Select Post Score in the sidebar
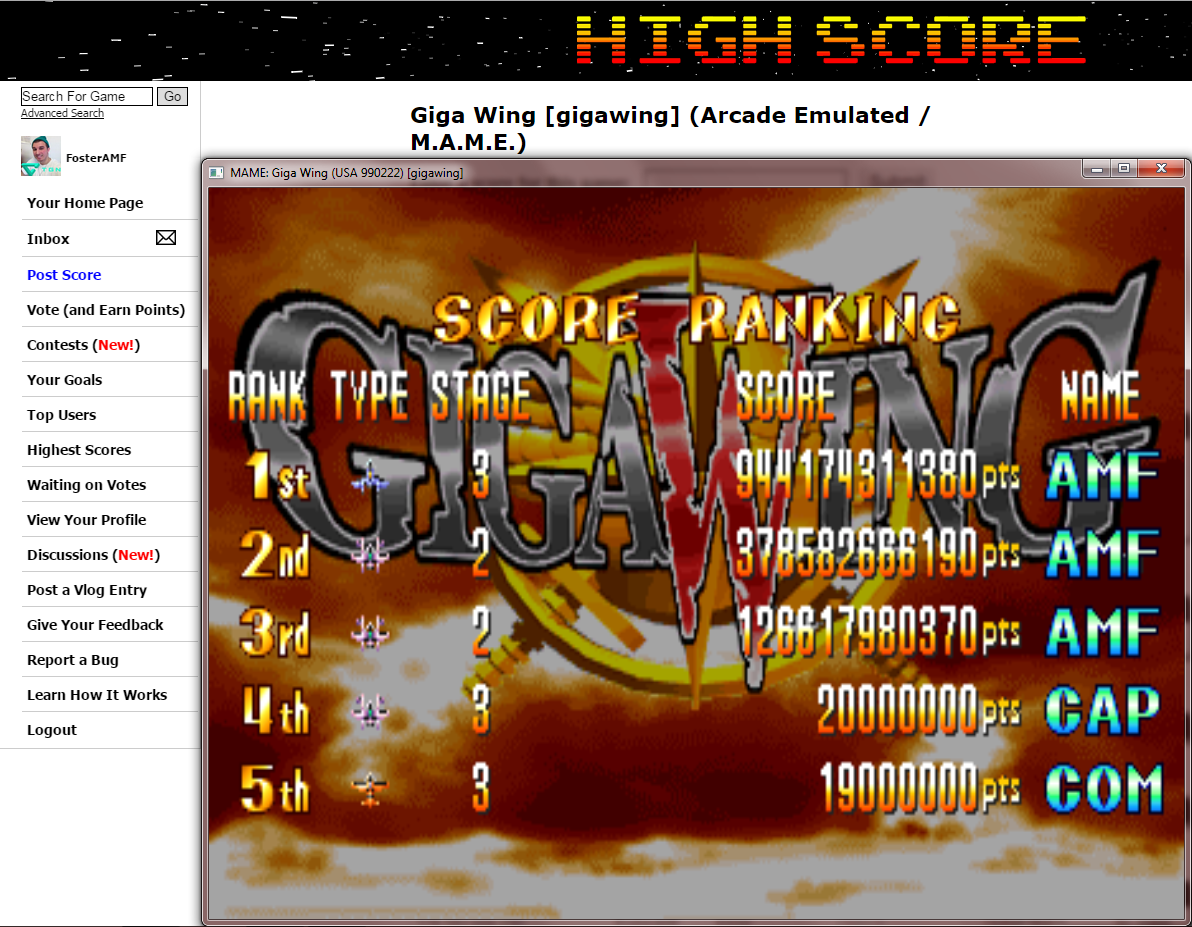Screen dimensions: 1192x927 coord(64,275)
